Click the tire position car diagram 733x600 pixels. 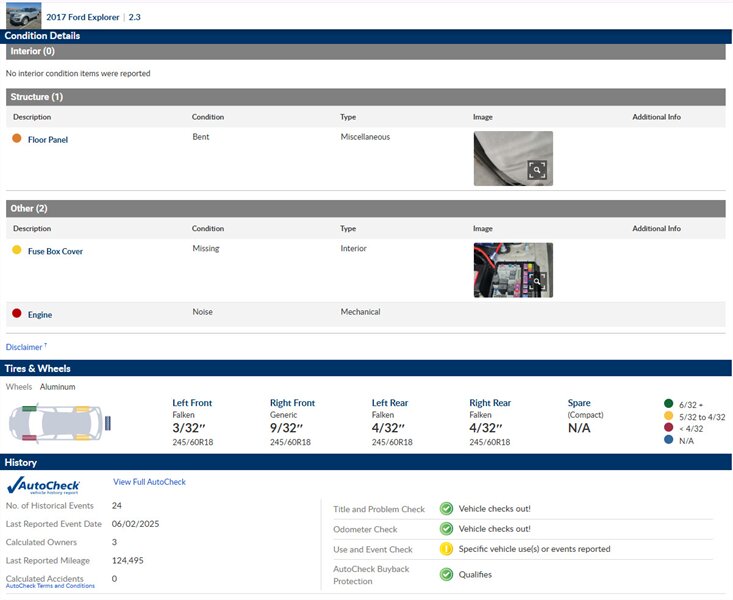click(58, 423)
